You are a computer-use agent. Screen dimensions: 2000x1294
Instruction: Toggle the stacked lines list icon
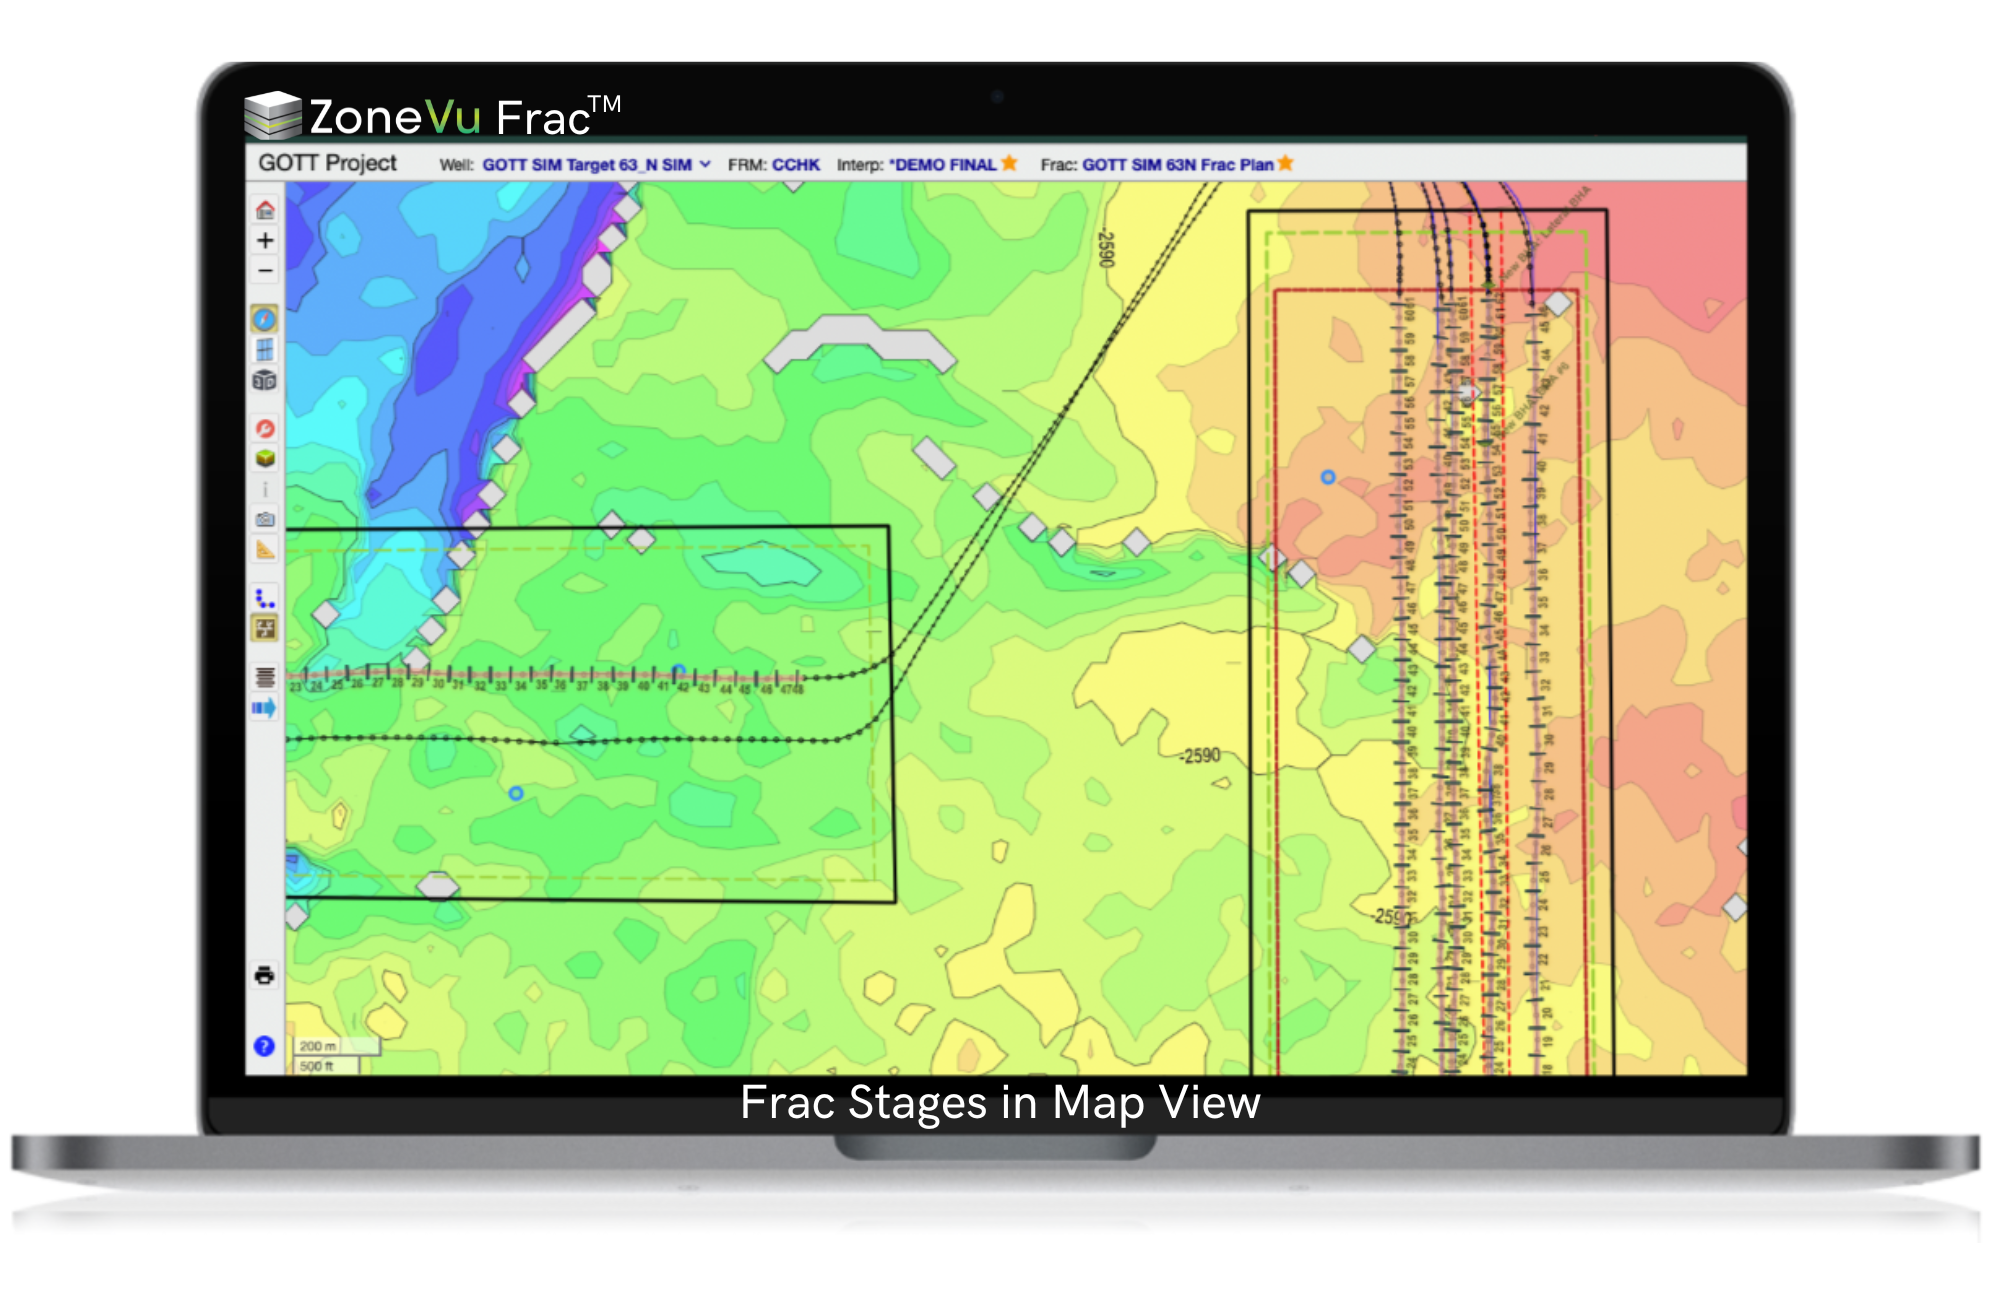pyautogui.click(x=265, y=677)
